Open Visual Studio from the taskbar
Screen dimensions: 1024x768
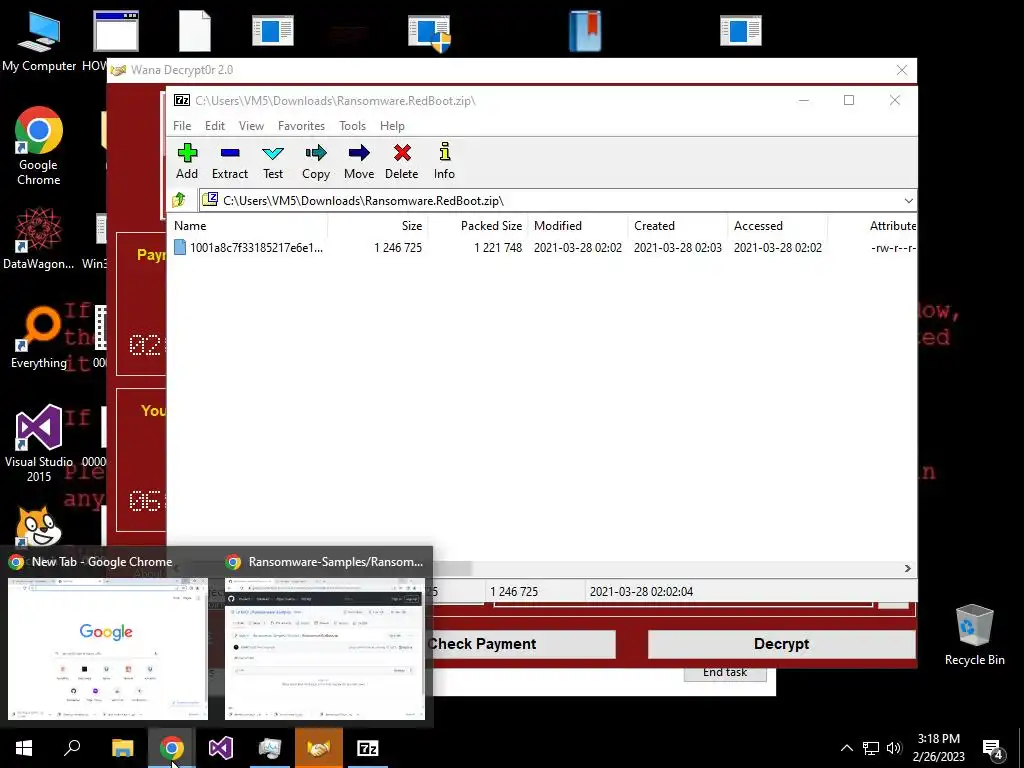coord(221,748)
